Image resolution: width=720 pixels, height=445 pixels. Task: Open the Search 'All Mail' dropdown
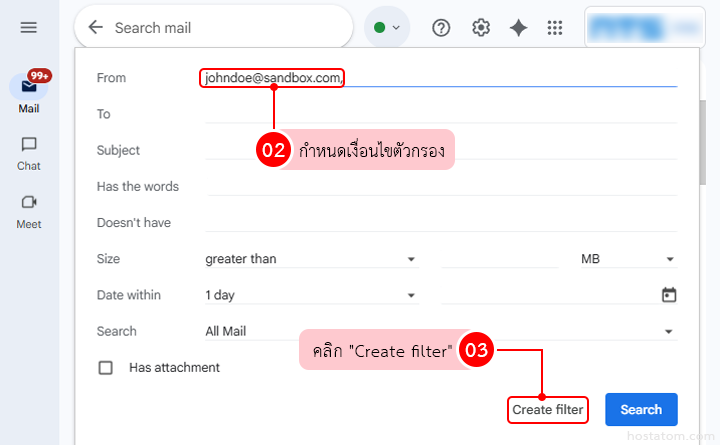point(440,331)
